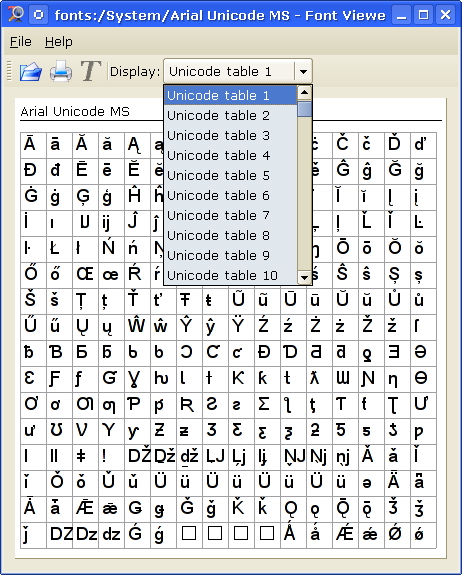The image size is (462, 575).
Task: Select Unicode table 2 in list
Action: pos(230,116)
